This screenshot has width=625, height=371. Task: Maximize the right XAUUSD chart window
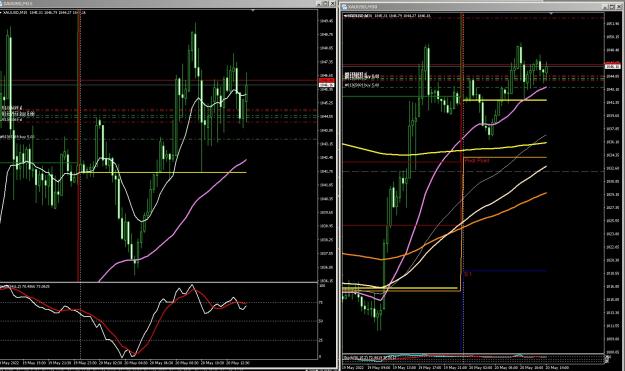pos(611,6)
